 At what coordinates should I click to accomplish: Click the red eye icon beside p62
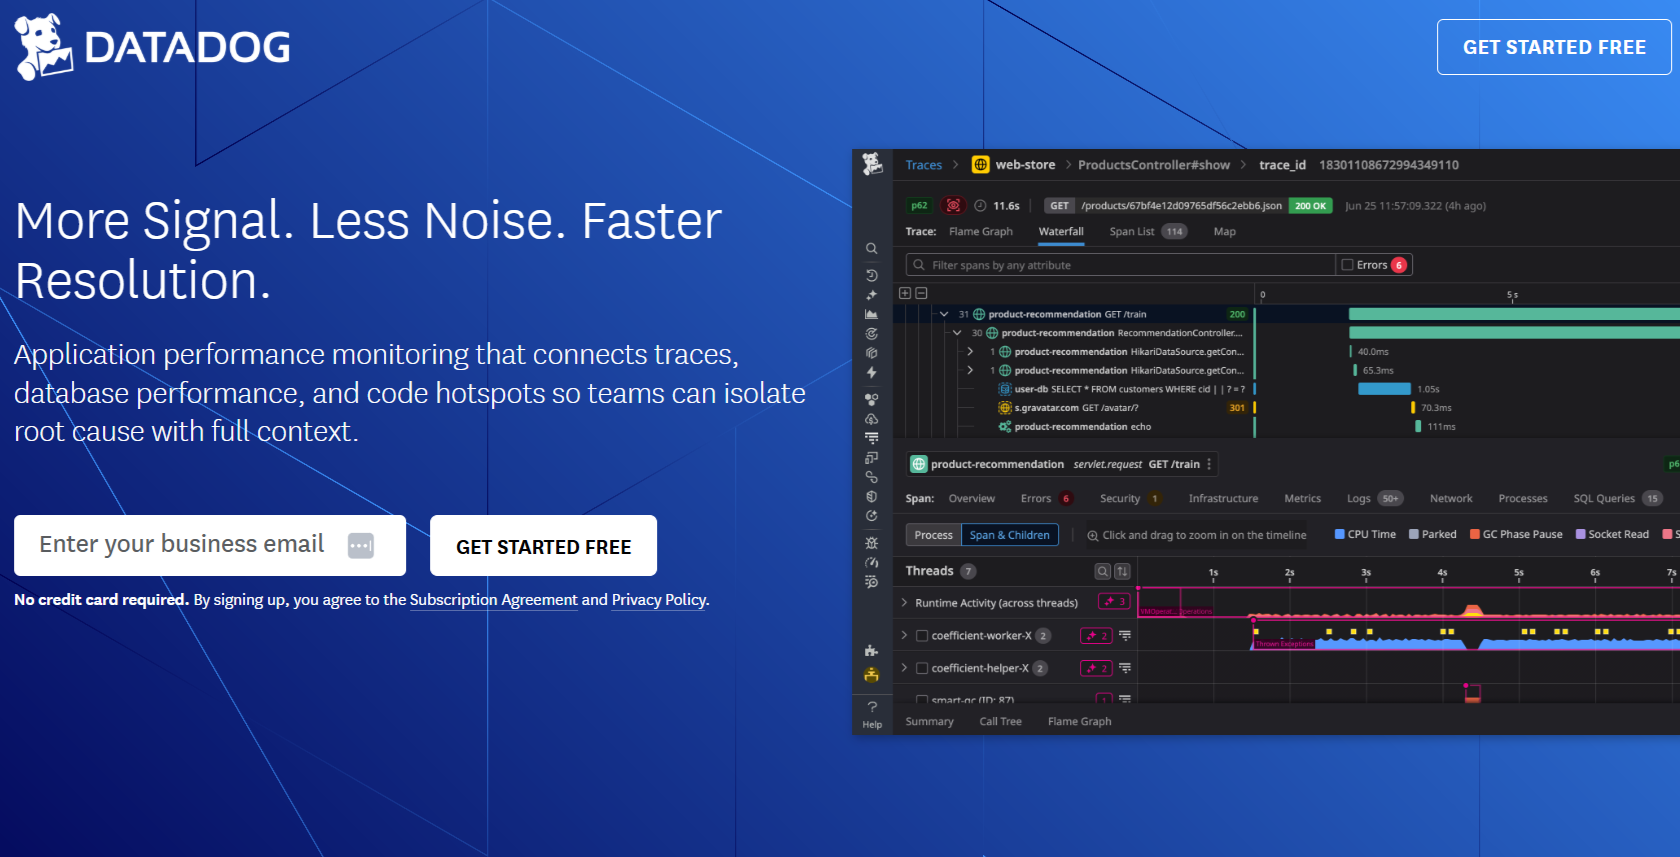953,205
